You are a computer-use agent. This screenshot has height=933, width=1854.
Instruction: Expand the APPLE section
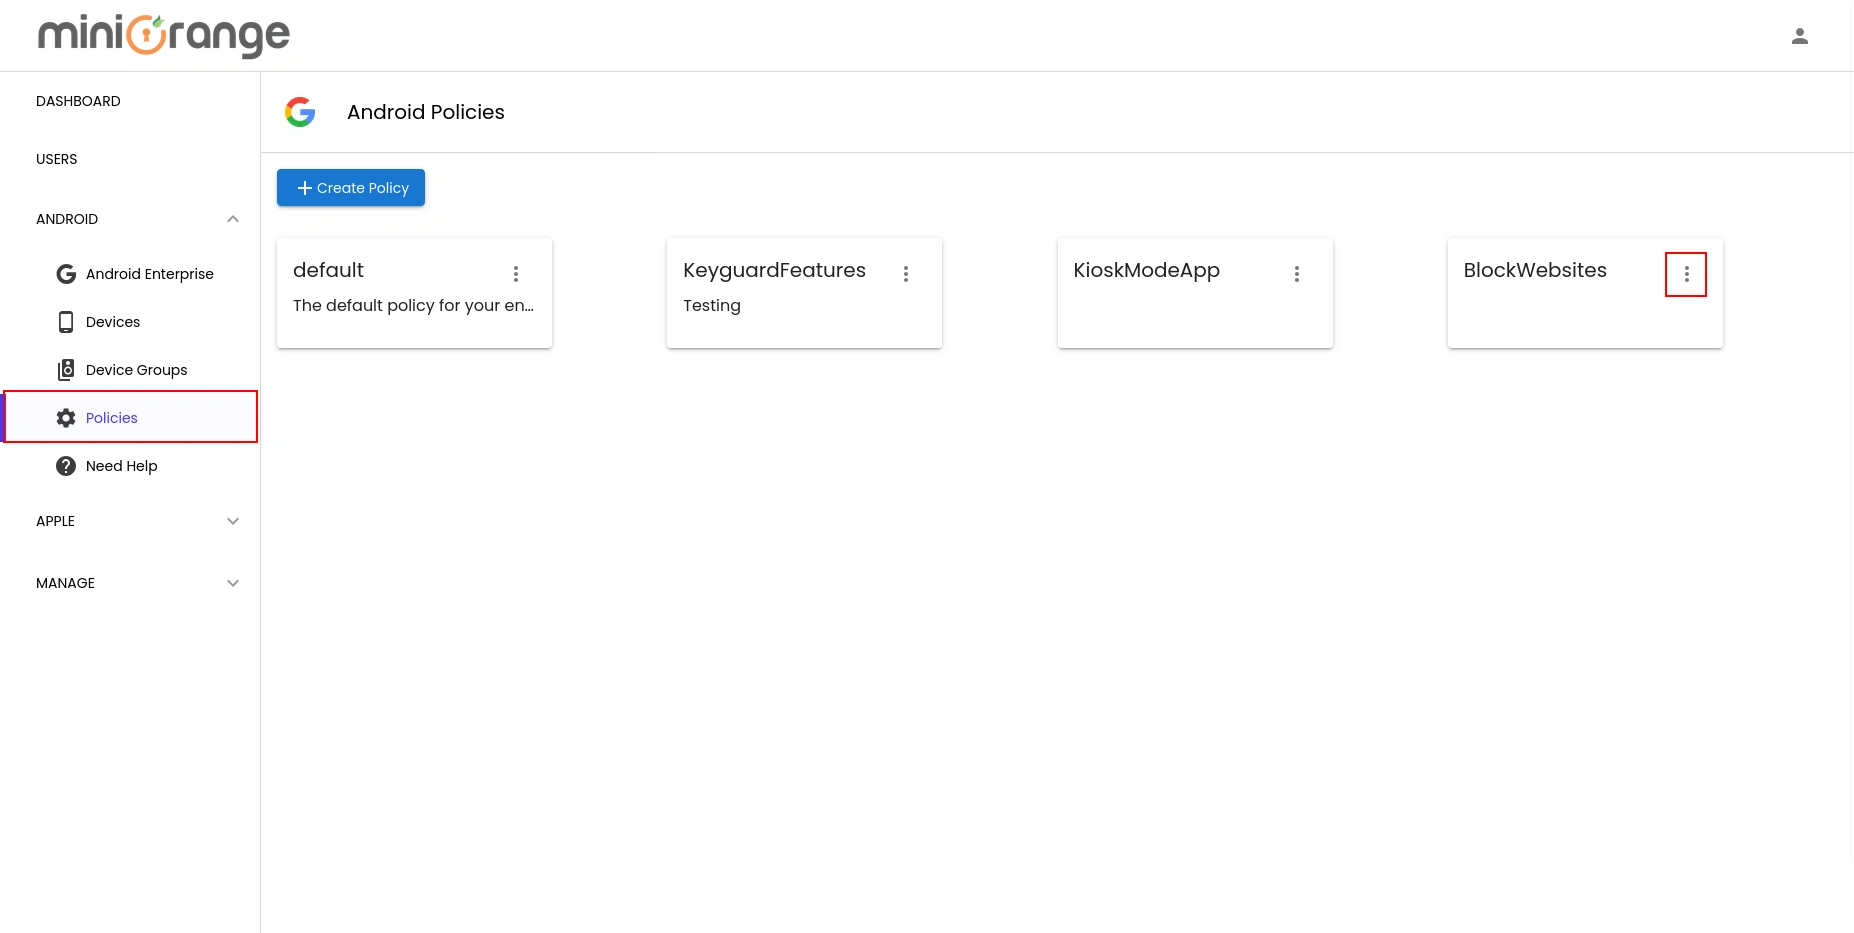pos(232,521)
